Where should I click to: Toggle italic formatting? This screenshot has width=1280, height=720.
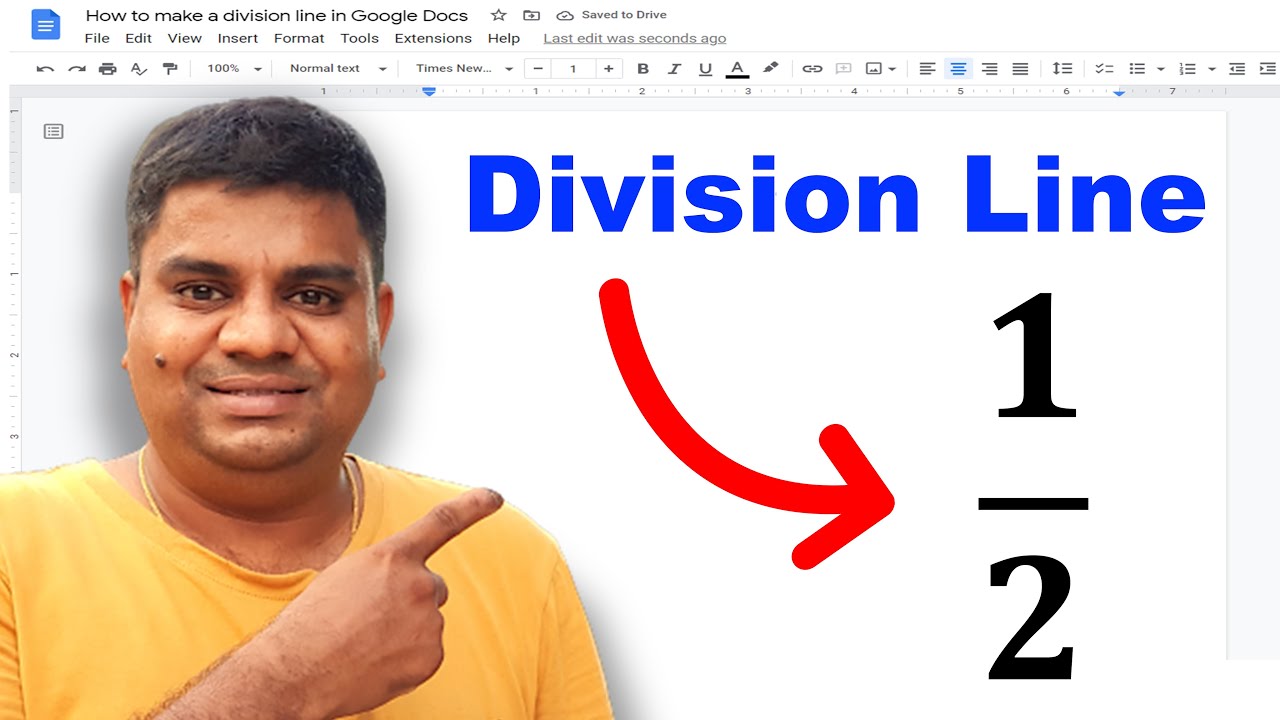pyautogui.click(x=674, y=69)
